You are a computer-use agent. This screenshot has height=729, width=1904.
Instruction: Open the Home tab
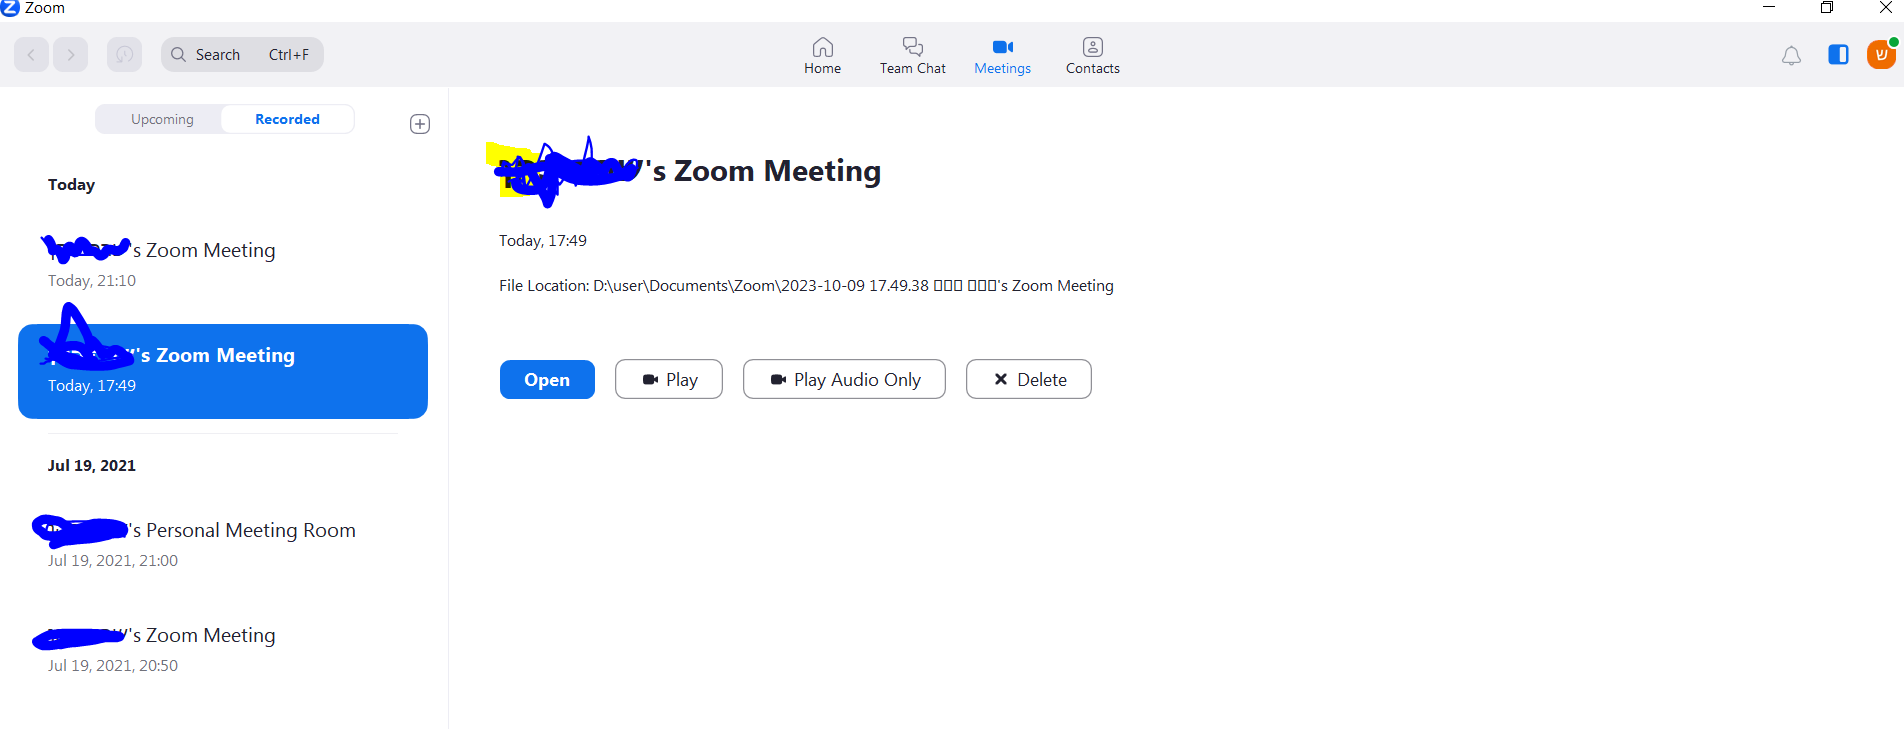coord(822,56)
